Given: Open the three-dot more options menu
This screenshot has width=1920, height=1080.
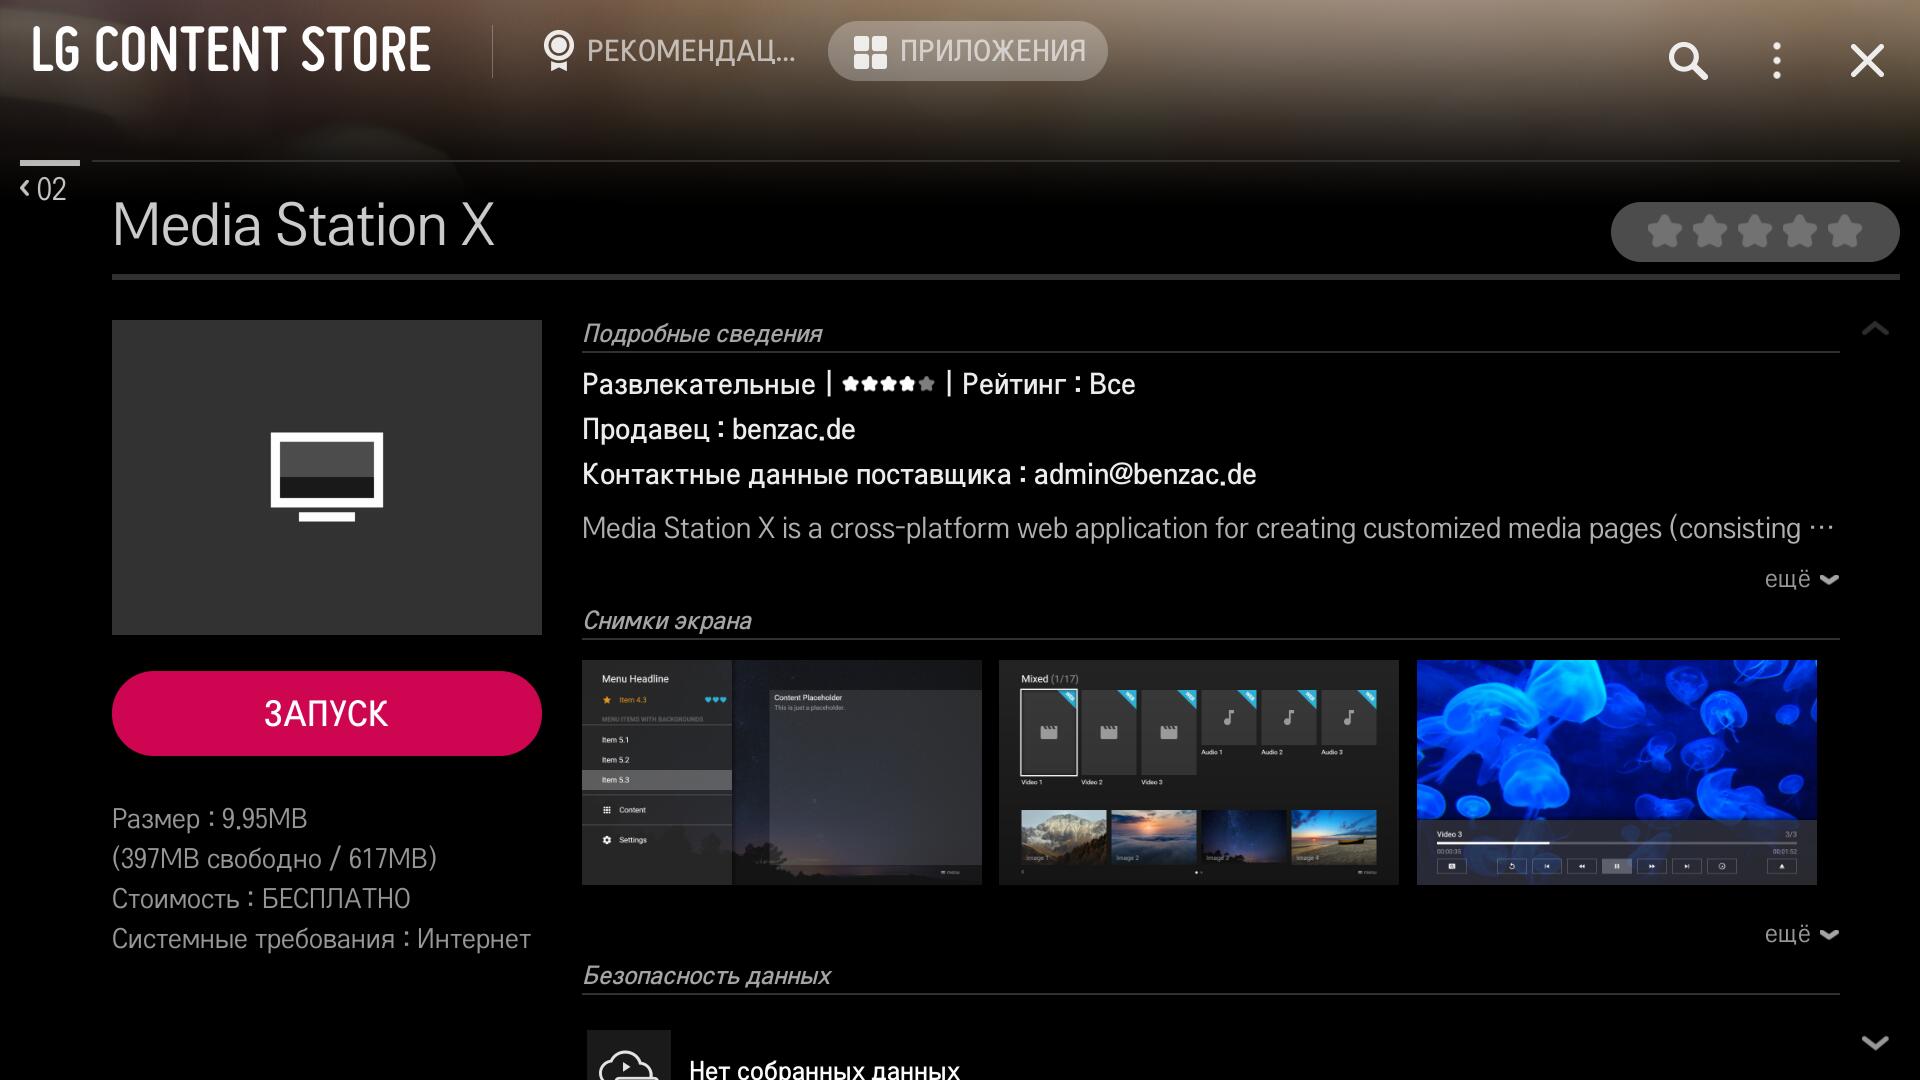Looking at the screenshot, I should click(1777, 61).
